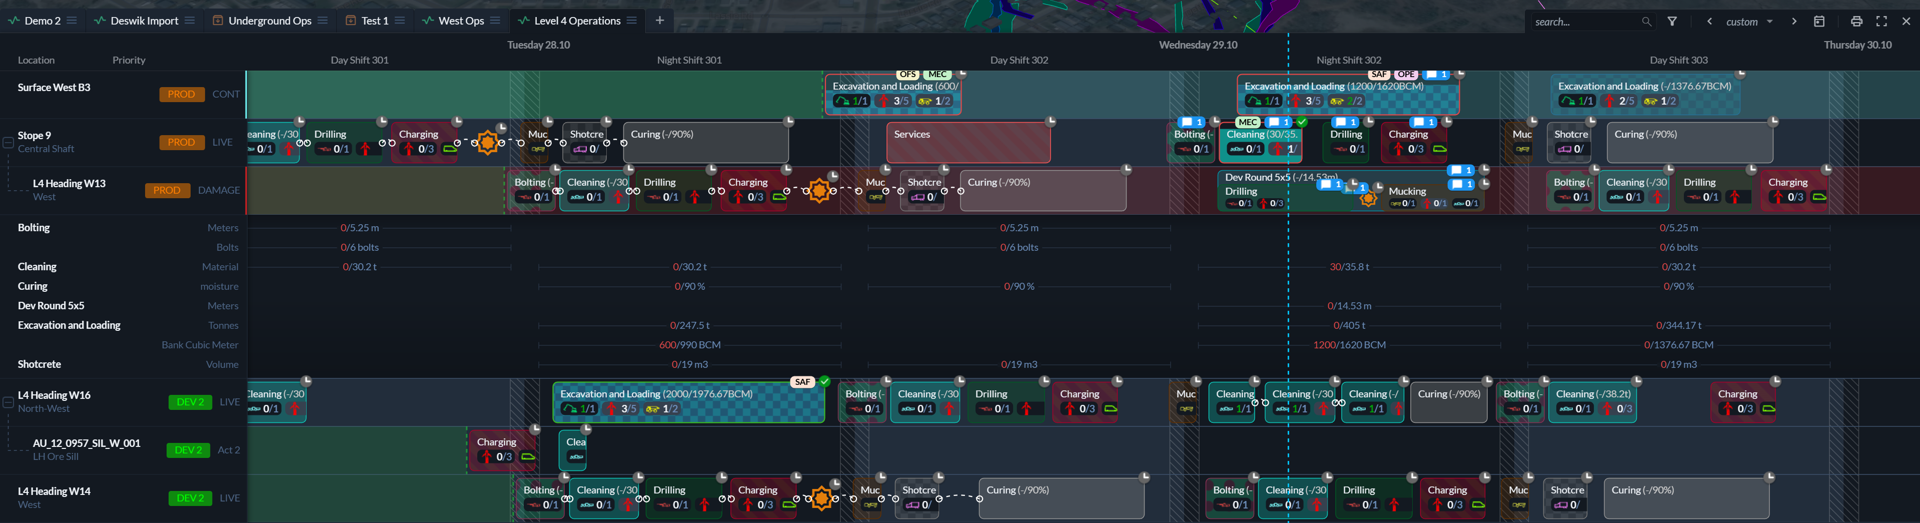The height and width of the screenshot is (523, 1920).
Task: Click Night Shift 302 header
Action: point(1349,60)
